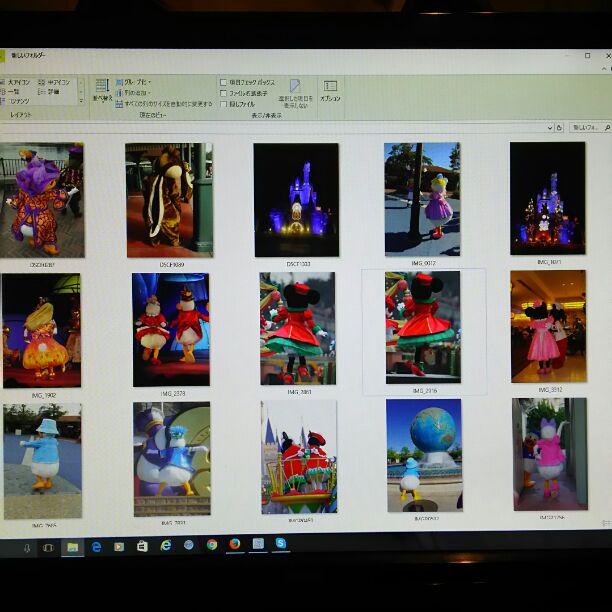Image resolution: width=612 pixels, height=612 pixels.
Task: Select the highlighted Minnie red dress thumbnail
Action: click(423, 327)
